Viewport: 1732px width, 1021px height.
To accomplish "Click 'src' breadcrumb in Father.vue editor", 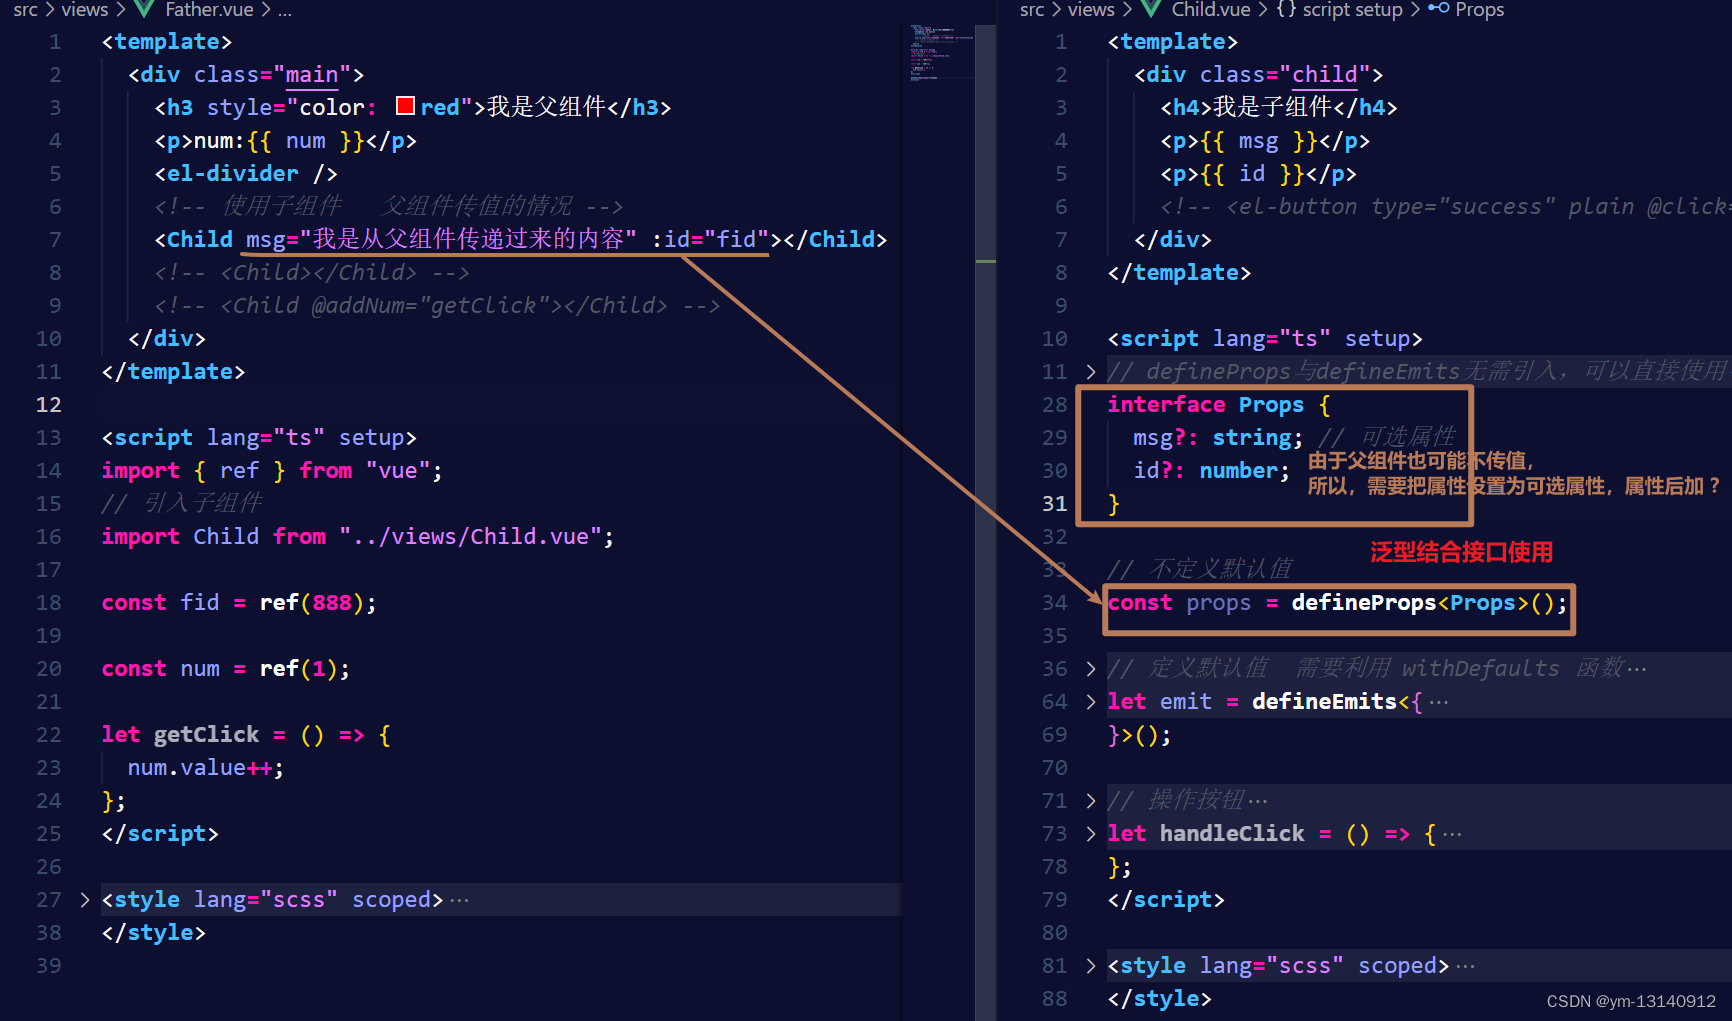I will 25,9.
